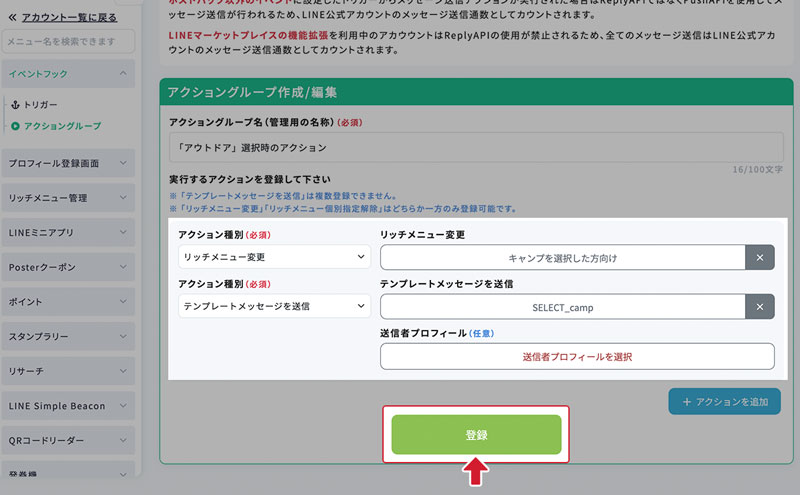800x495 pixels.
Task: Click the キャンプを選択した方向け rich menu field
Action: coord(562,258)
